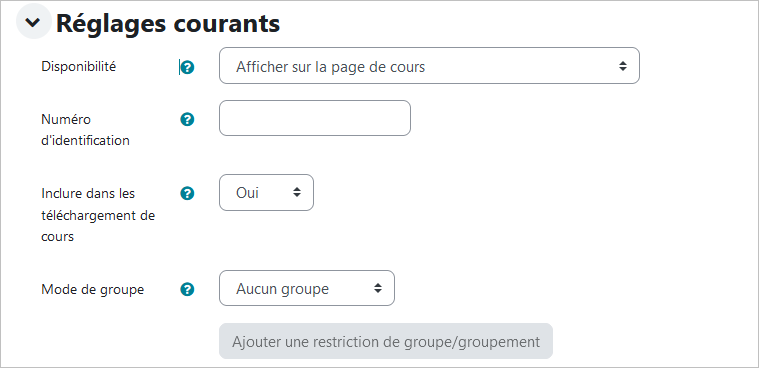Viewport: 759px width, 368px height.
Task: Click the Aucun groupe text in group mode
Action: click(x=283, y=289)
